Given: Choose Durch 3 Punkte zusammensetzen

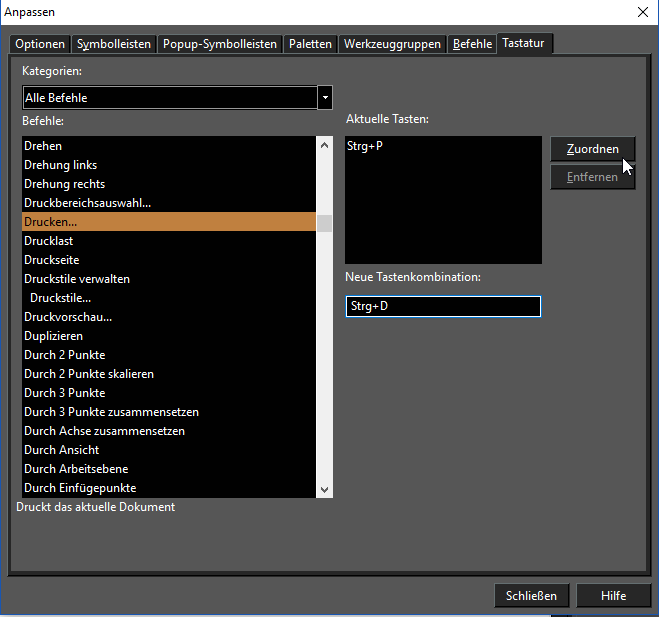Looking at the screenshot, I should pos(169,412).
